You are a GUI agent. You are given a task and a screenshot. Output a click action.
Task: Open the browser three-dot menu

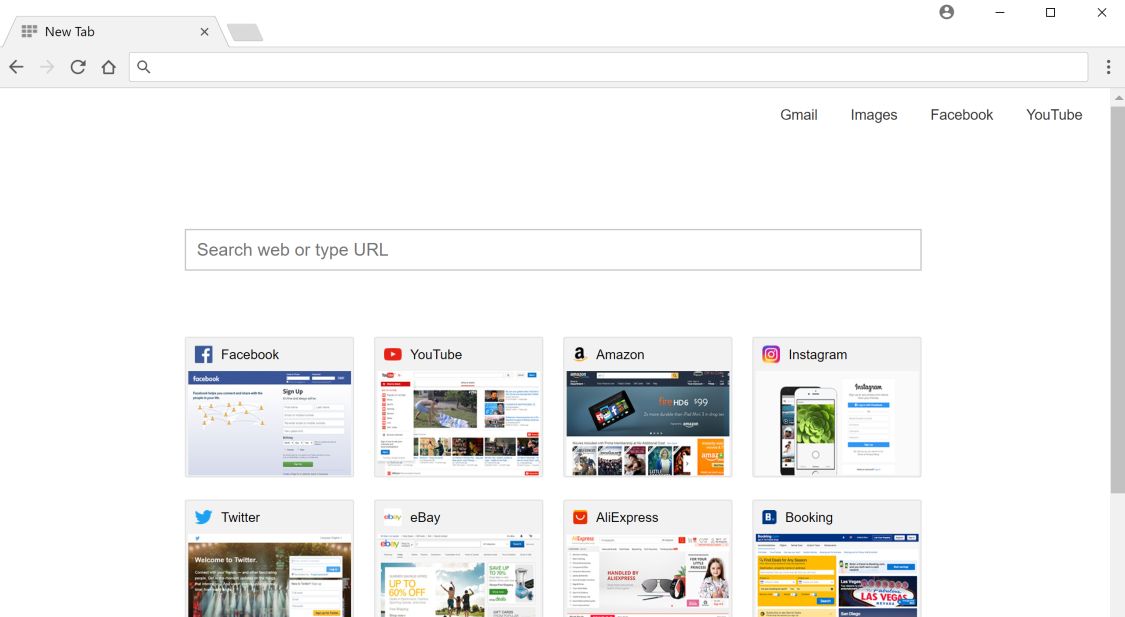(x=1108, y=67)
